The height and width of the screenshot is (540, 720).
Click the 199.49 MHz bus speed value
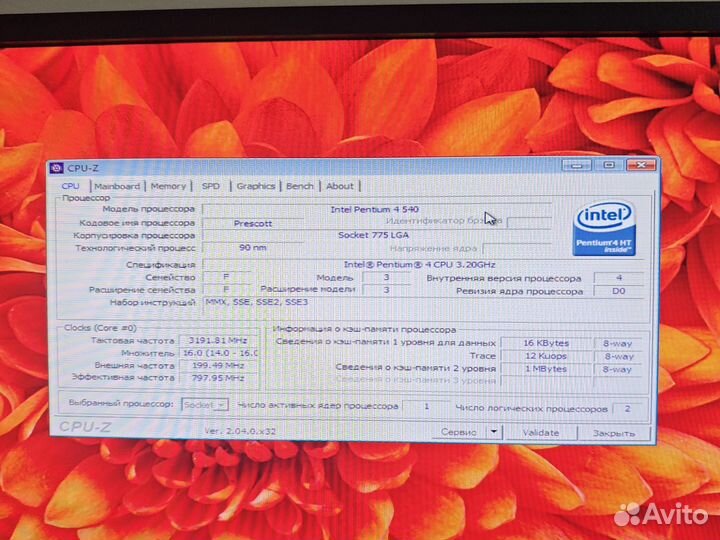pos(218,366)
